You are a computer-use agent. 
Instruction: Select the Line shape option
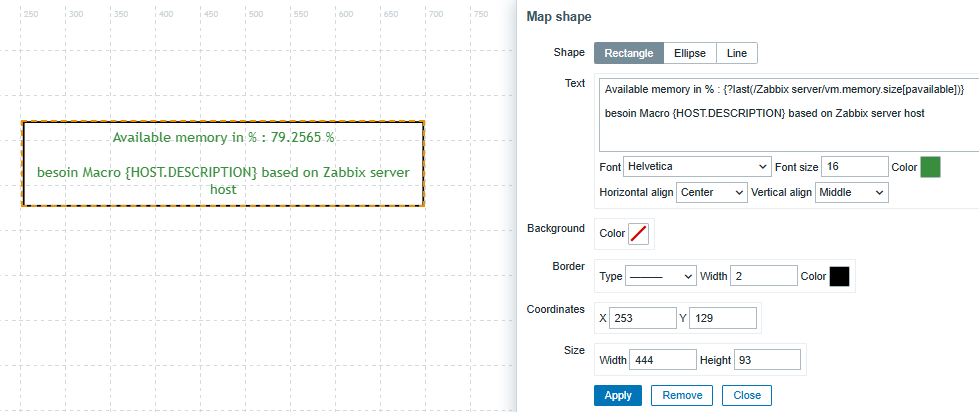[736, 53]
